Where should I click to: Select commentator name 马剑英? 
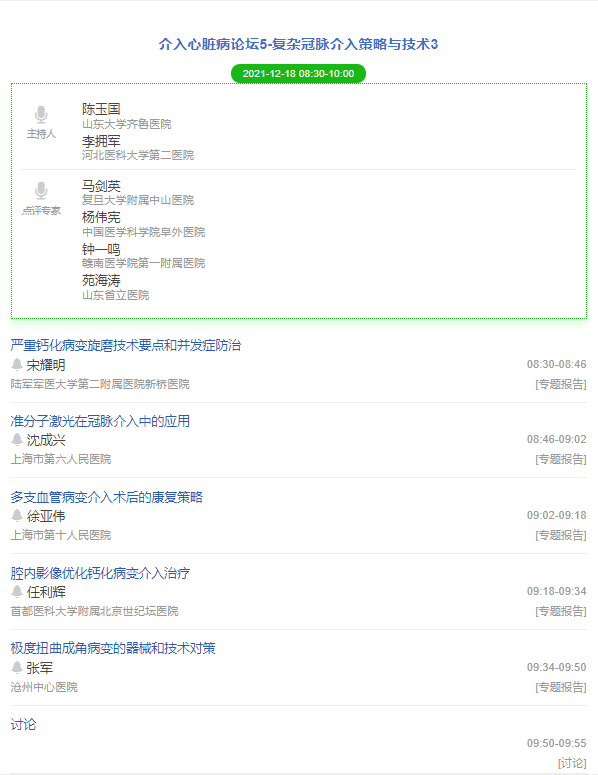click(x=101, y=186)
